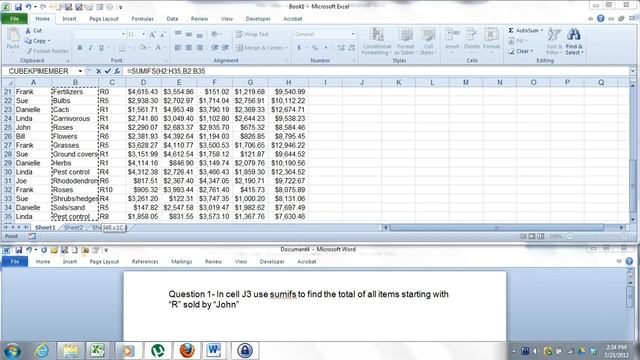Screen dimensions: 640x360
Task: Click the Excel fill color bucket
Action: tap(142, 48)
